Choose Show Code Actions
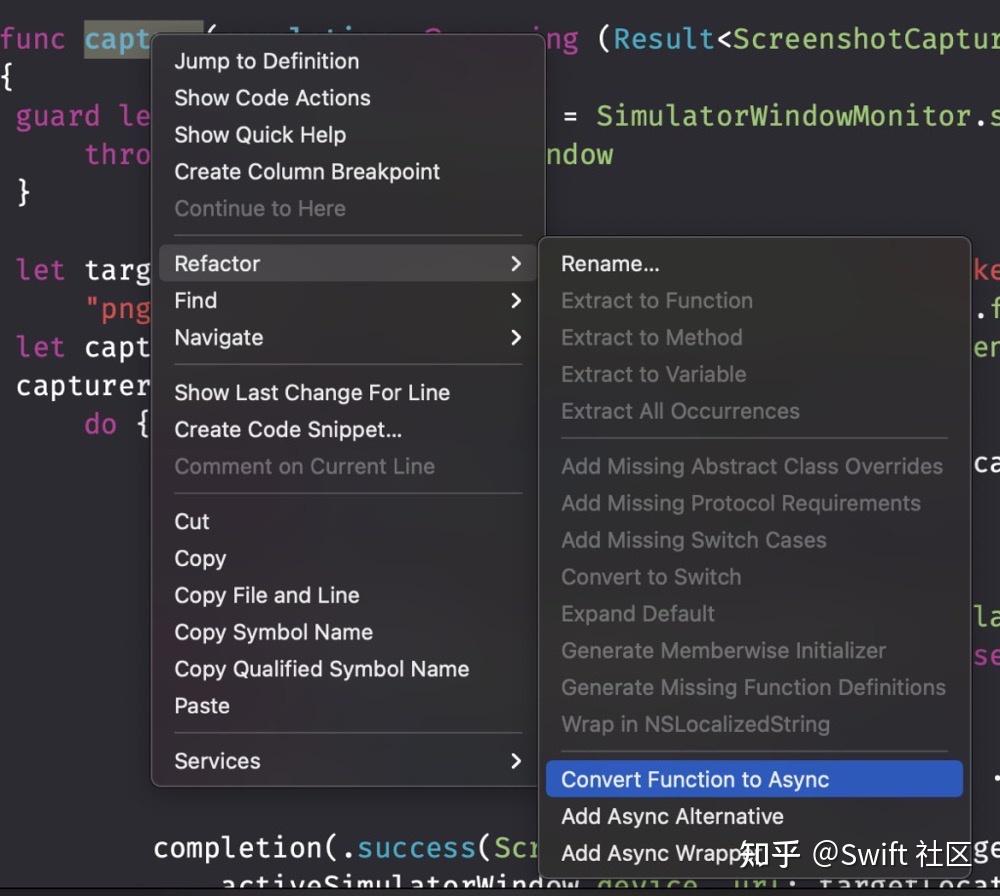 pos(271,98)
